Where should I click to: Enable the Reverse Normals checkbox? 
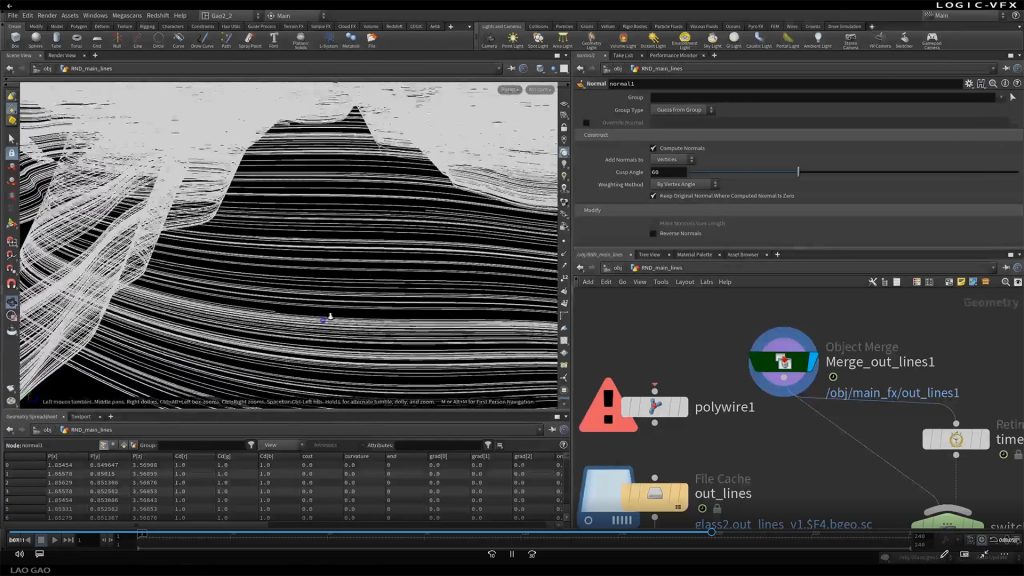pos(654,233)
